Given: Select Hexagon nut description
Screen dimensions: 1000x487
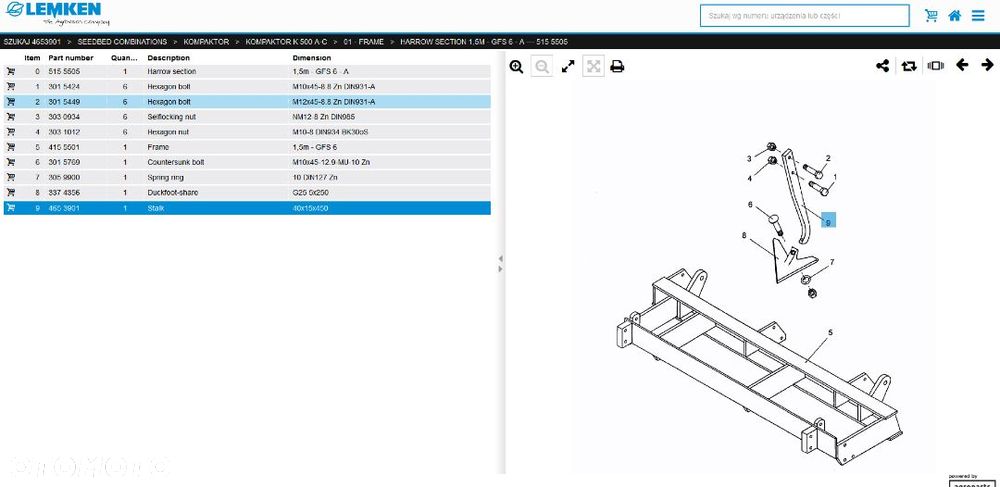Looking at the screenshot, I should pos(168,132).
